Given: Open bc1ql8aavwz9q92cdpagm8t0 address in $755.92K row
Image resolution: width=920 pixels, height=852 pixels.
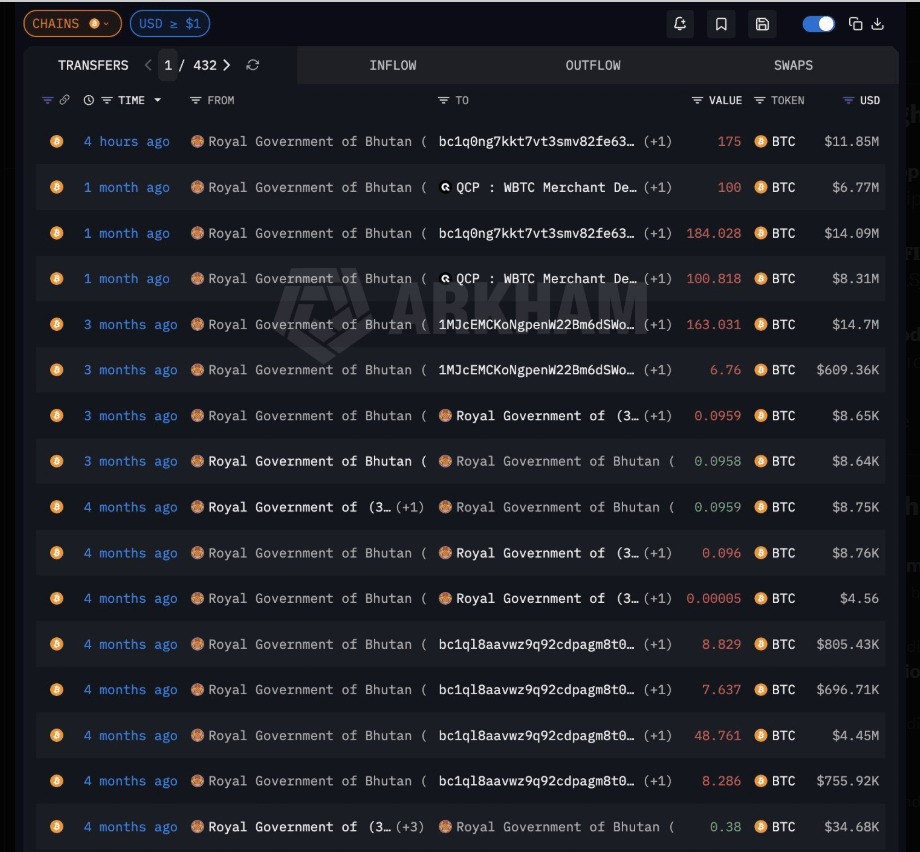Looking at the screenshot, I should click(536, 781).
